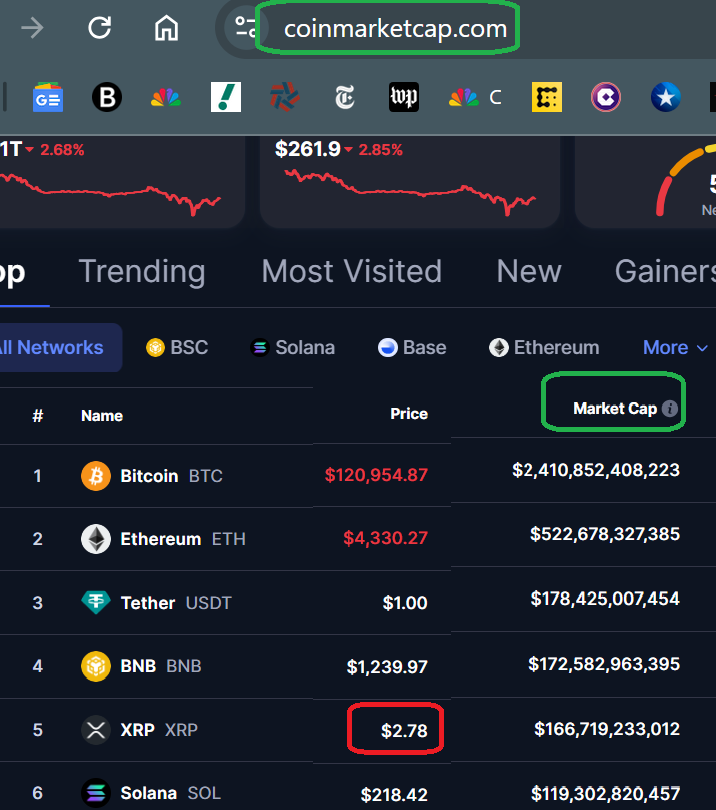Go to the browser home page icon
Image resolution: width=716 pixels, height=810 pixels.
tap(166, 28)
